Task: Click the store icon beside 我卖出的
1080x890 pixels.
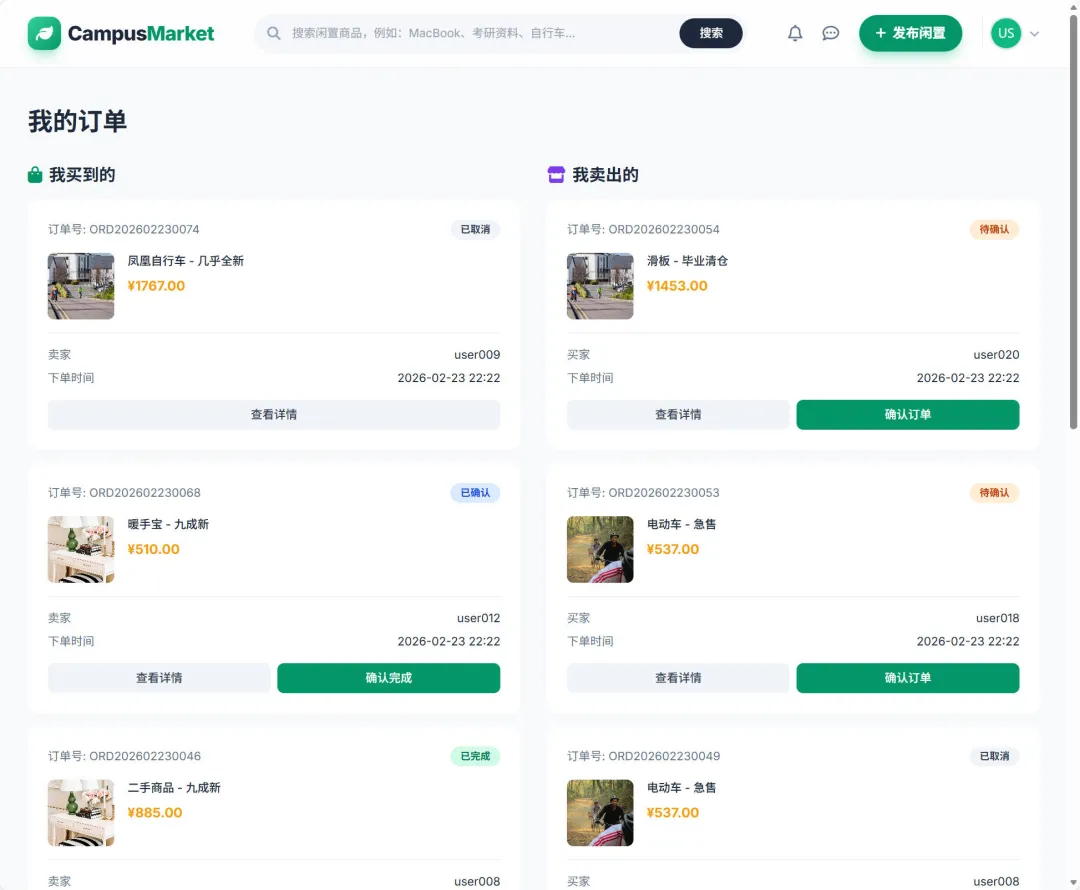Action: pyautogui.click(x=556, y=175)
